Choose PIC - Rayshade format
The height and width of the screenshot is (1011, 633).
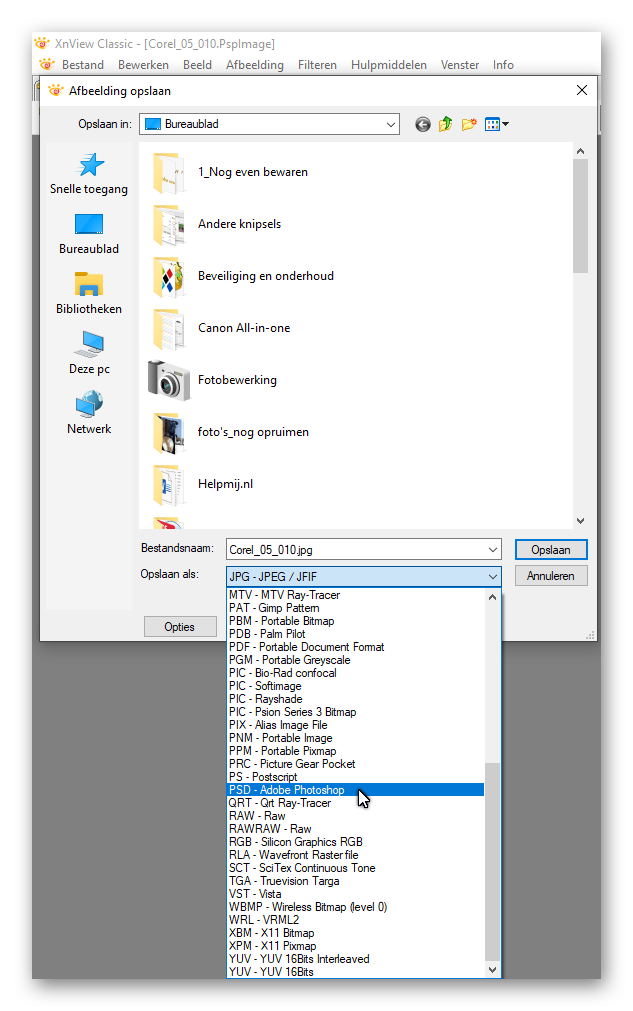(x=356, y=699)
